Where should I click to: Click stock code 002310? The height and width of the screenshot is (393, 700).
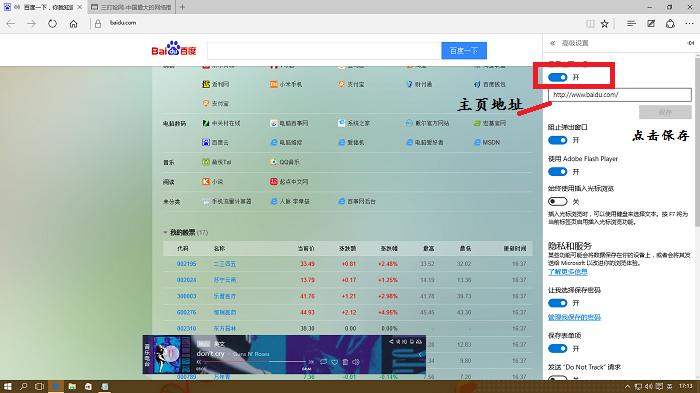click(186, 328)
